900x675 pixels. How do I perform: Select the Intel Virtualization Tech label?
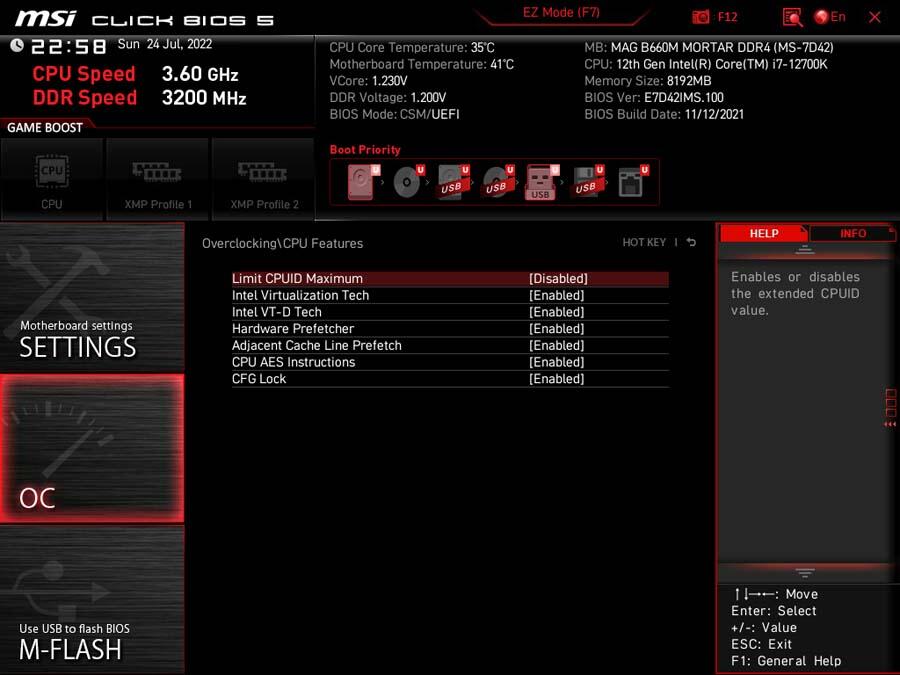(300, 295)
